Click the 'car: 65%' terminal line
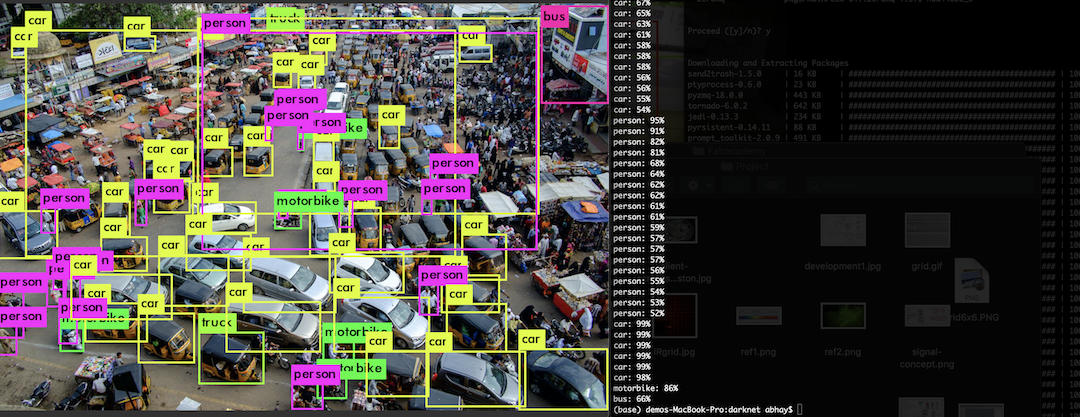This screenshot has width=1080, height=417. [632, 13]
